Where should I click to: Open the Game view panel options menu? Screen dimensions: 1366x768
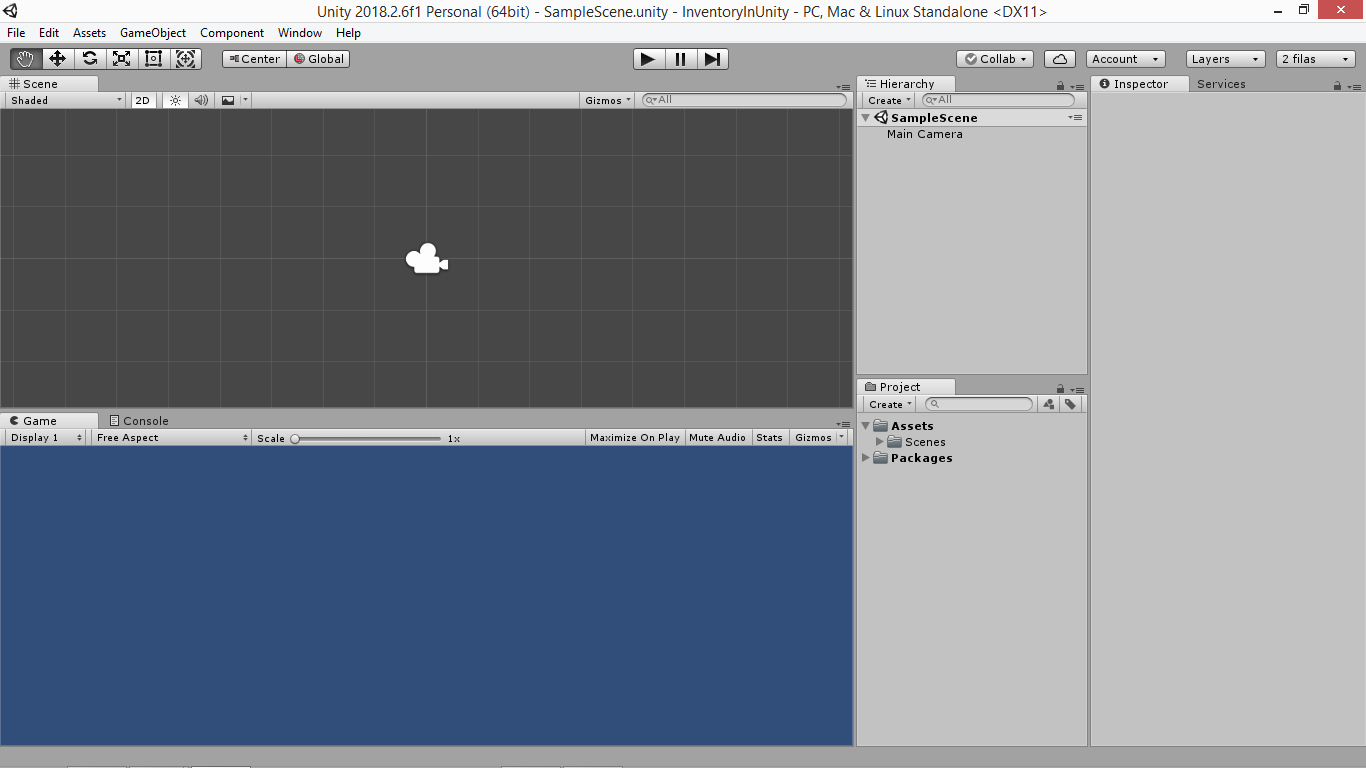point(844,424)
